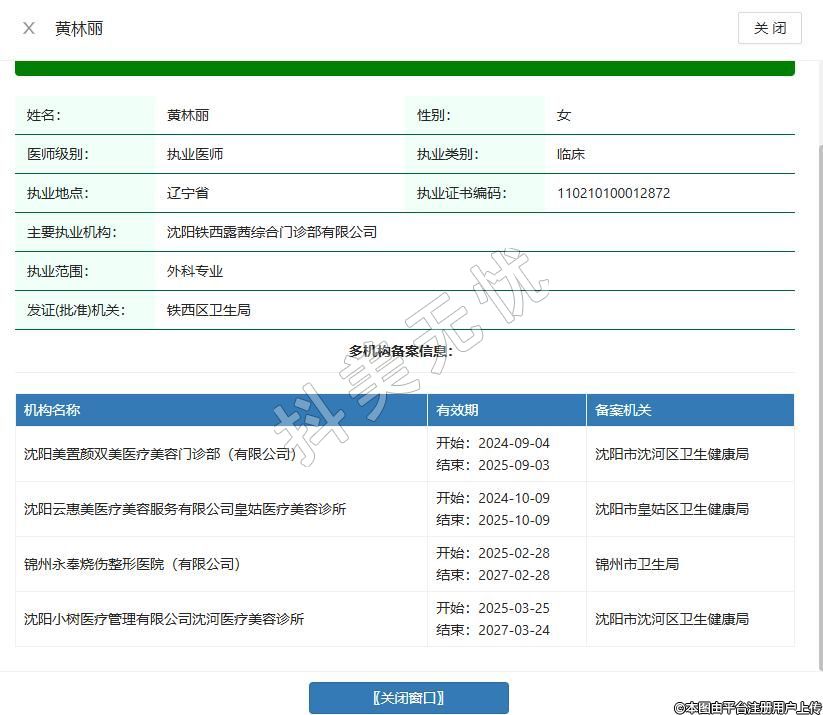The width and height of the screenshot is (823, 715).
Task: Click the 外科专业 practice scope value
Action: tap(195, 271)
